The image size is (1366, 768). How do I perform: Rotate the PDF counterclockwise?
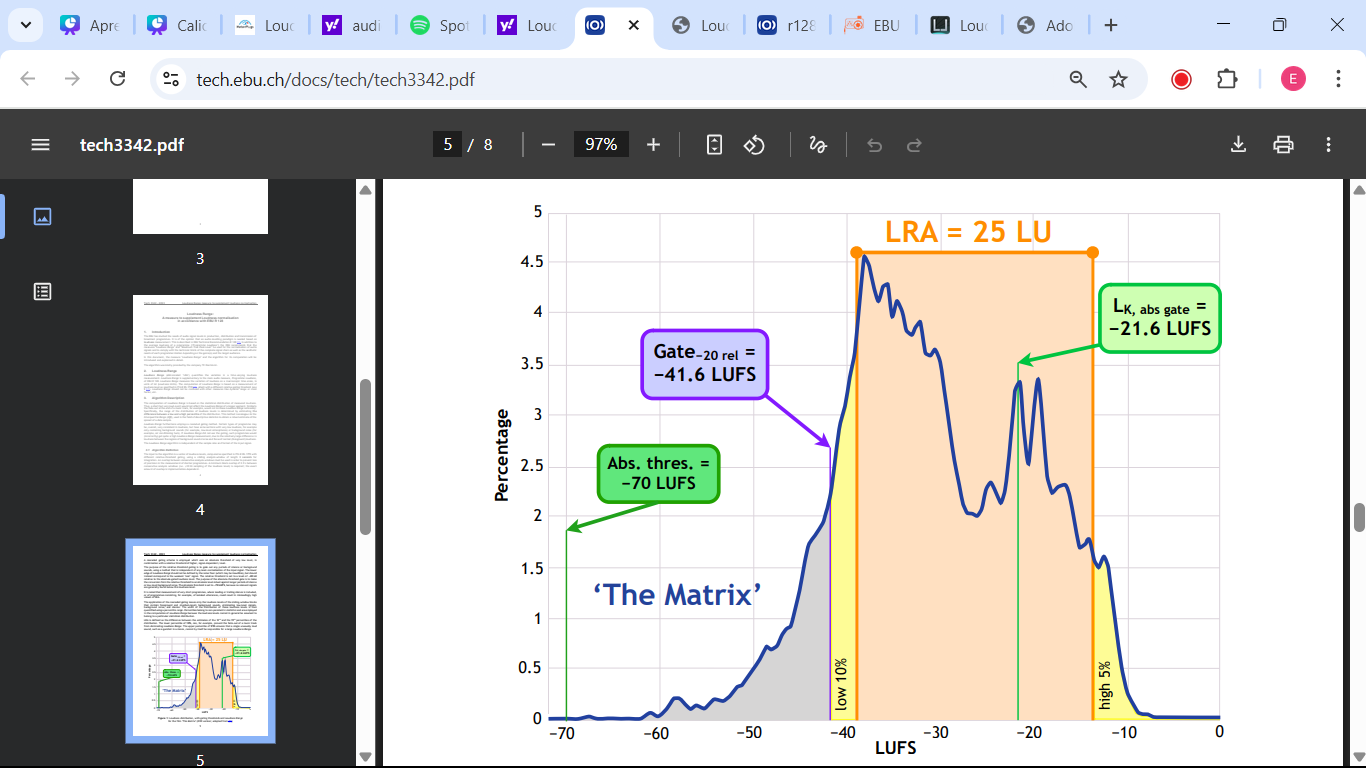754,145
